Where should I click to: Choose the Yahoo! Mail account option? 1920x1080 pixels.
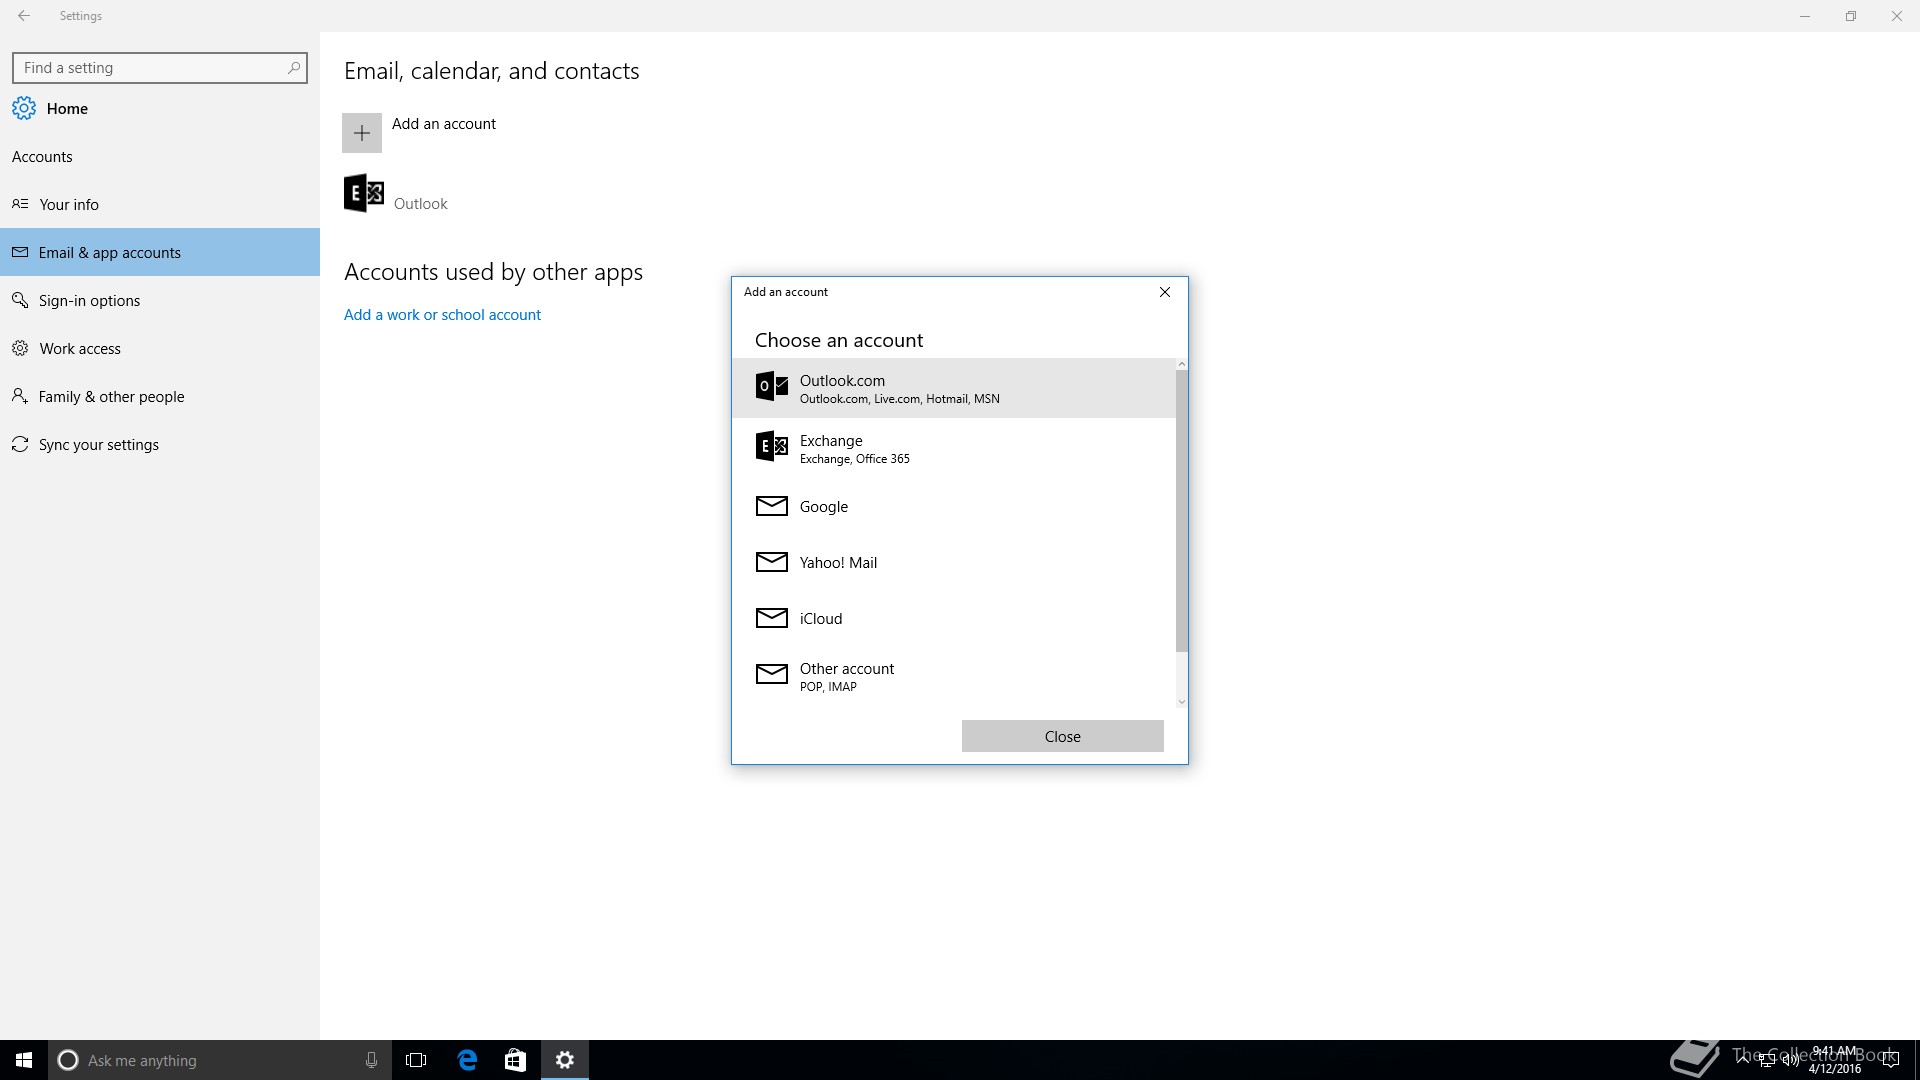click(954, 562)
